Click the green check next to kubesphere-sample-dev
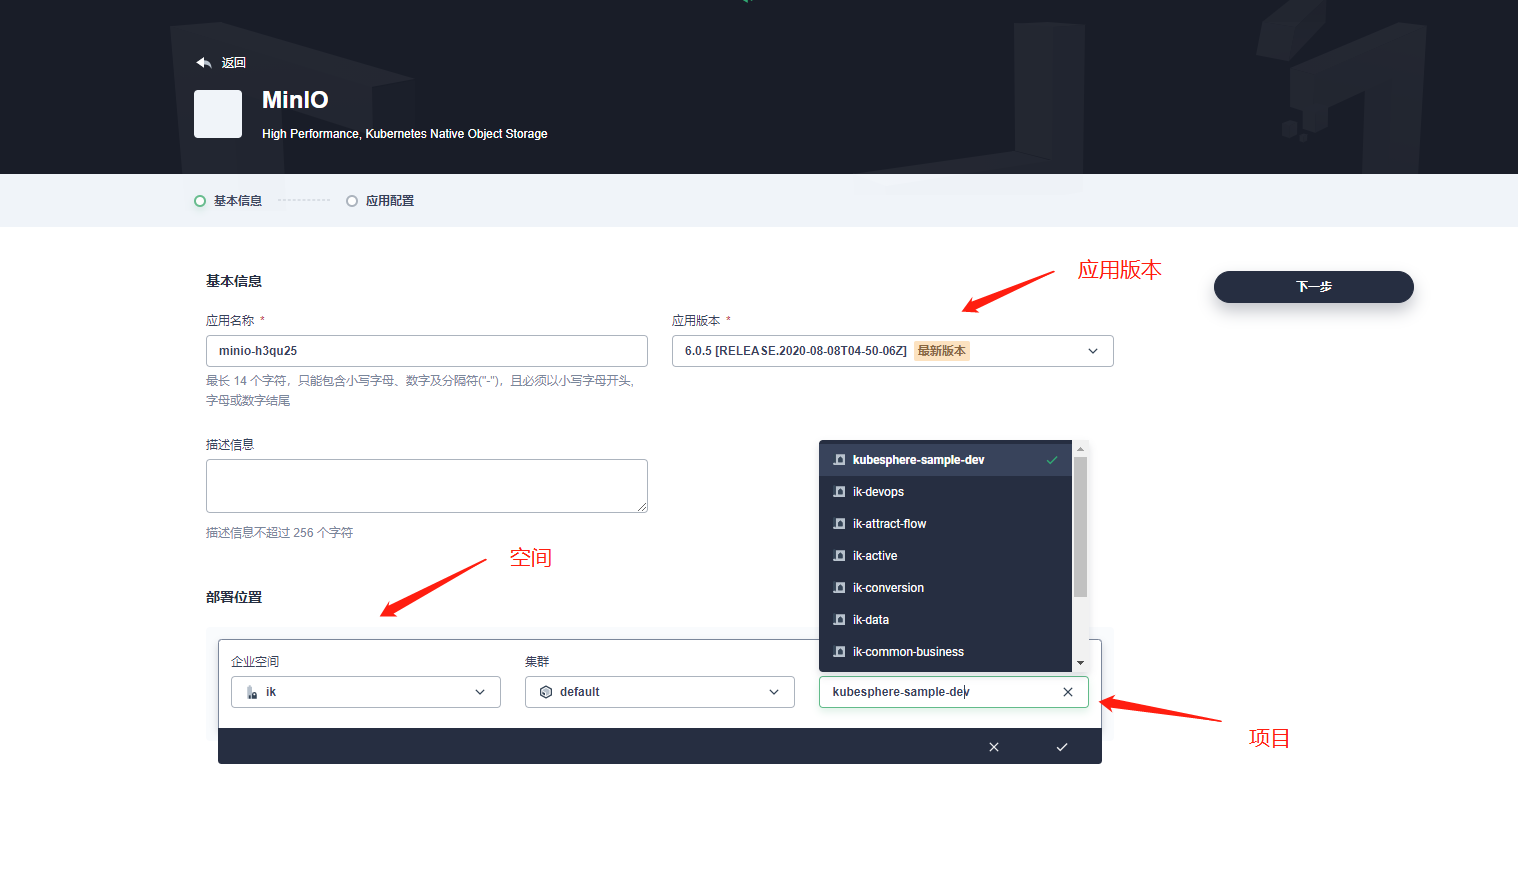The height and width of the screenshot is (878, 1518). point(1050,459)
